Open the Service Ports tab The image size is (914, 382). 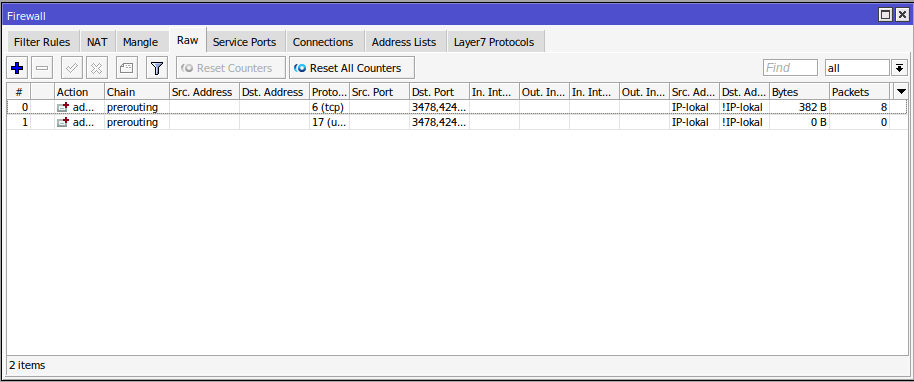click(245, 42)
